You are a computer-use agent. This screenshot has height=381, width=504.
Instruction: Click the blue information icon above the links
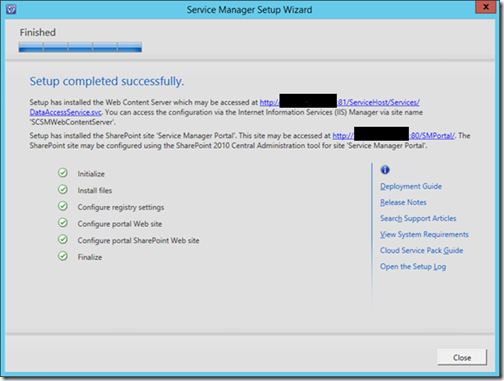pos(385,170)
